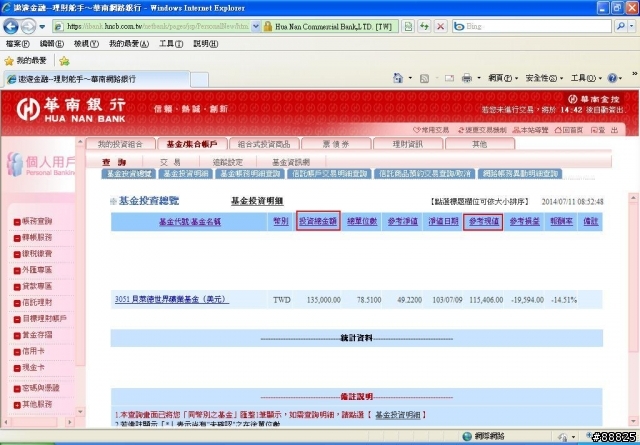This screenshot has width=640, height=445.
Task: Click the red Stop loading X icon
Action: 440,27
